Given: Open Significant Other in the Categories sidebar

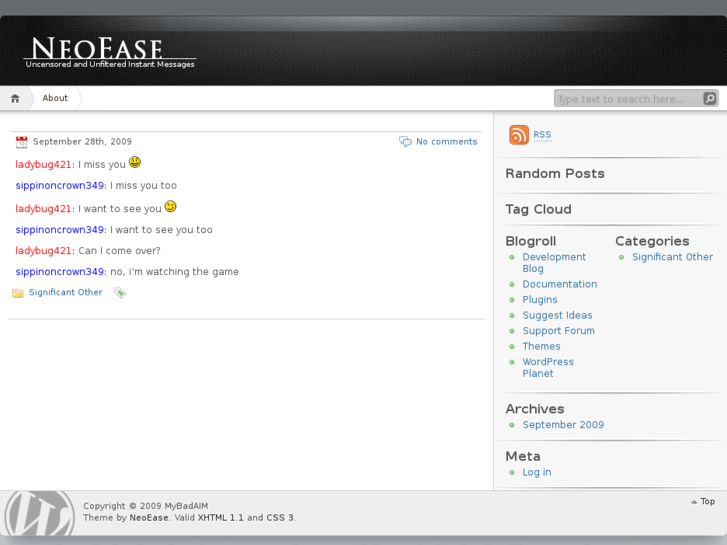Looking at the screenshot, I should click(672, 257).
